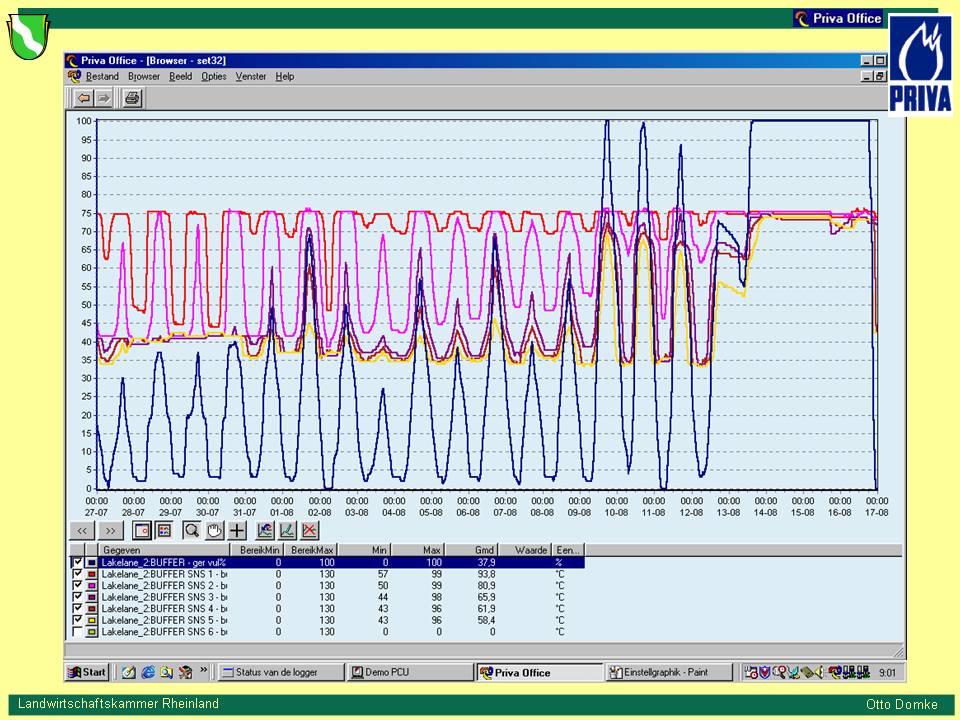
Task: Expand quick launch overflow chevron in taskbar
Action: click(204, 671)
